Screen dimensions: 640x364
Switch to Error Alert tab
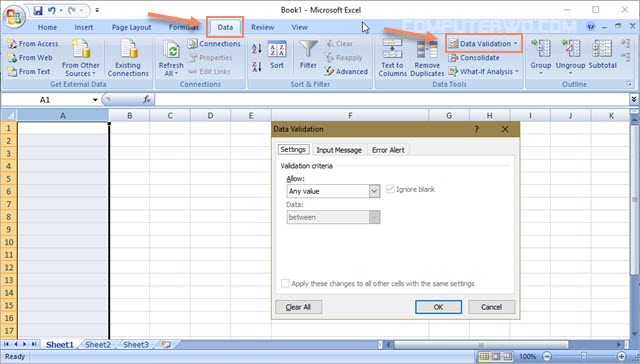click(388, 150)
